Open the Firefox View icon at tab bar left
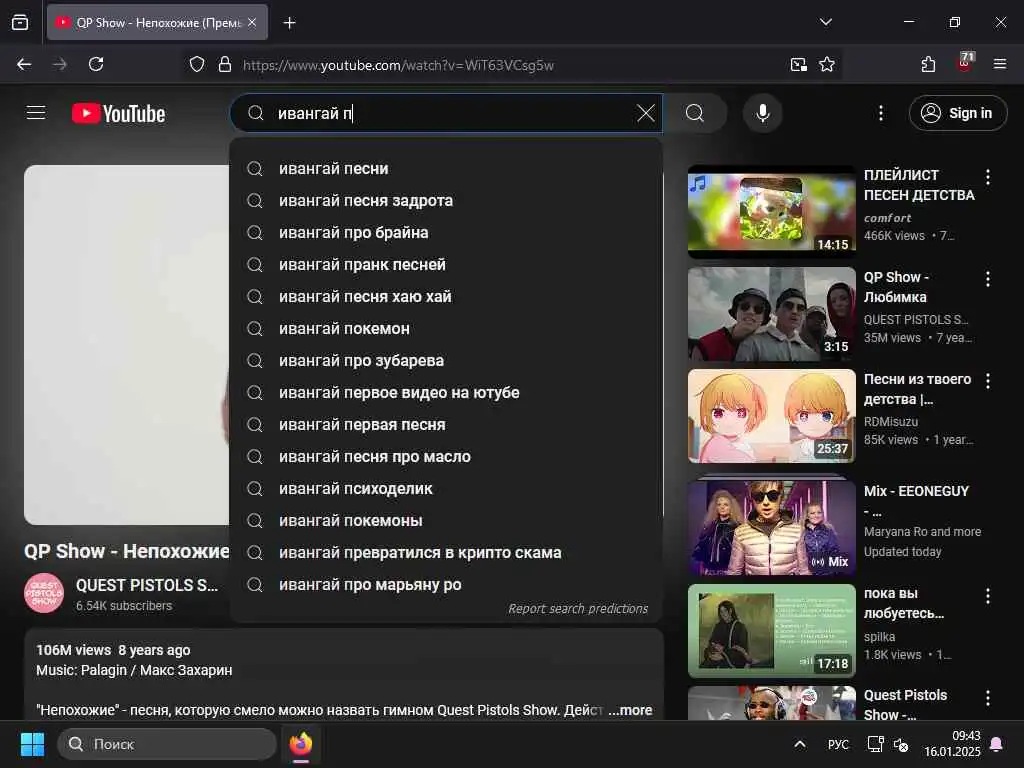 coord(20,22)
